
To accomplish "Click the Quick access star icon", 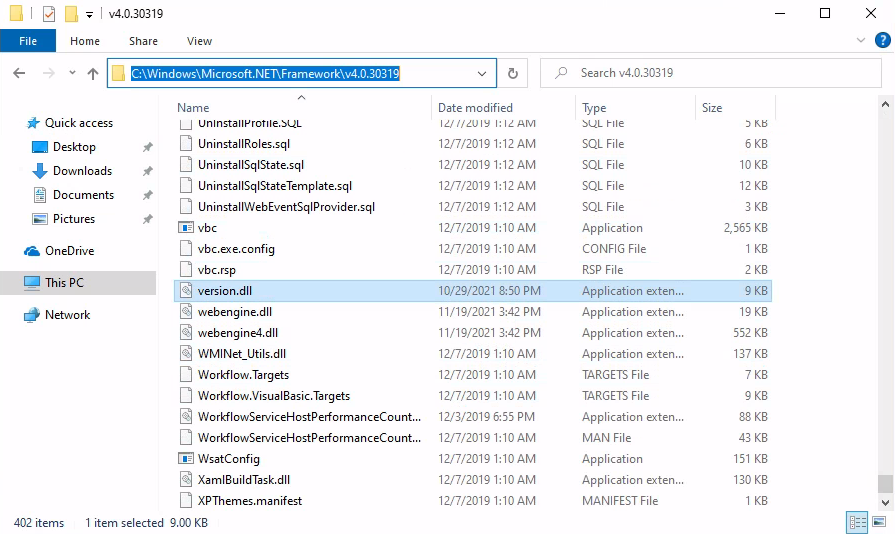I will (33, 123).
